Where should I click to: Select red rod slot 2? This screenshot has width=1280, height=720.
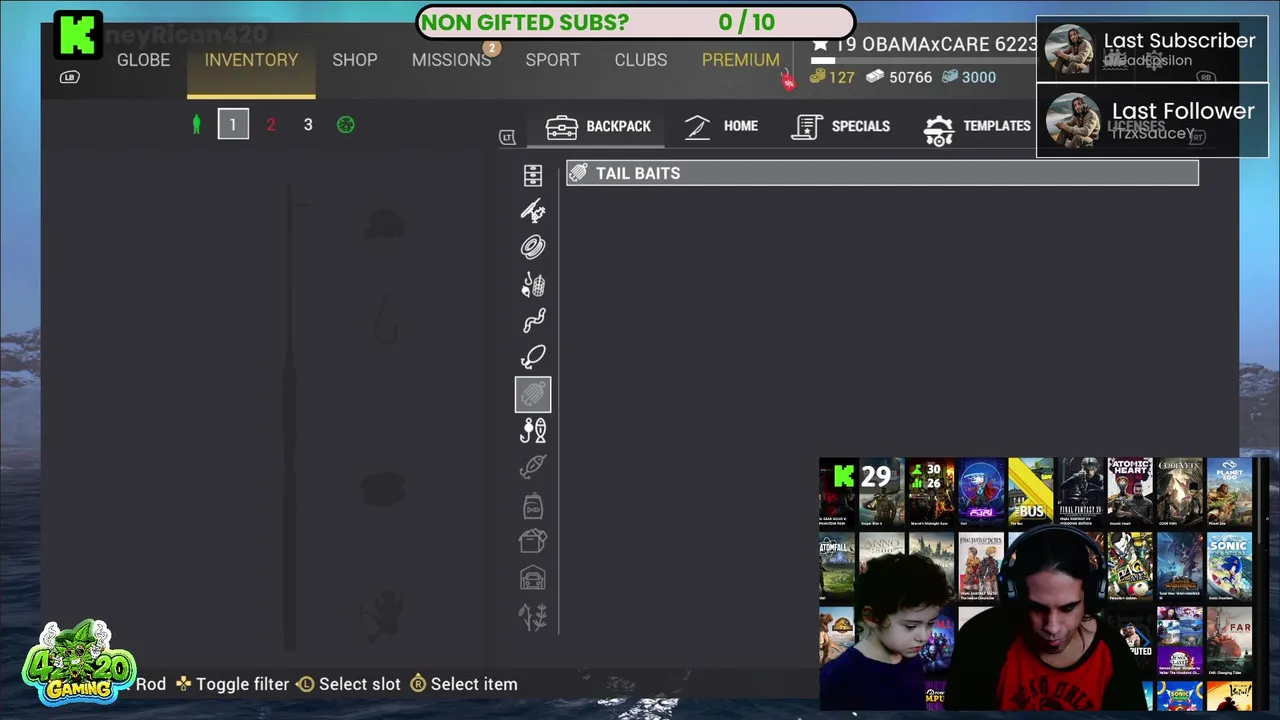click(x=270, y=125)
